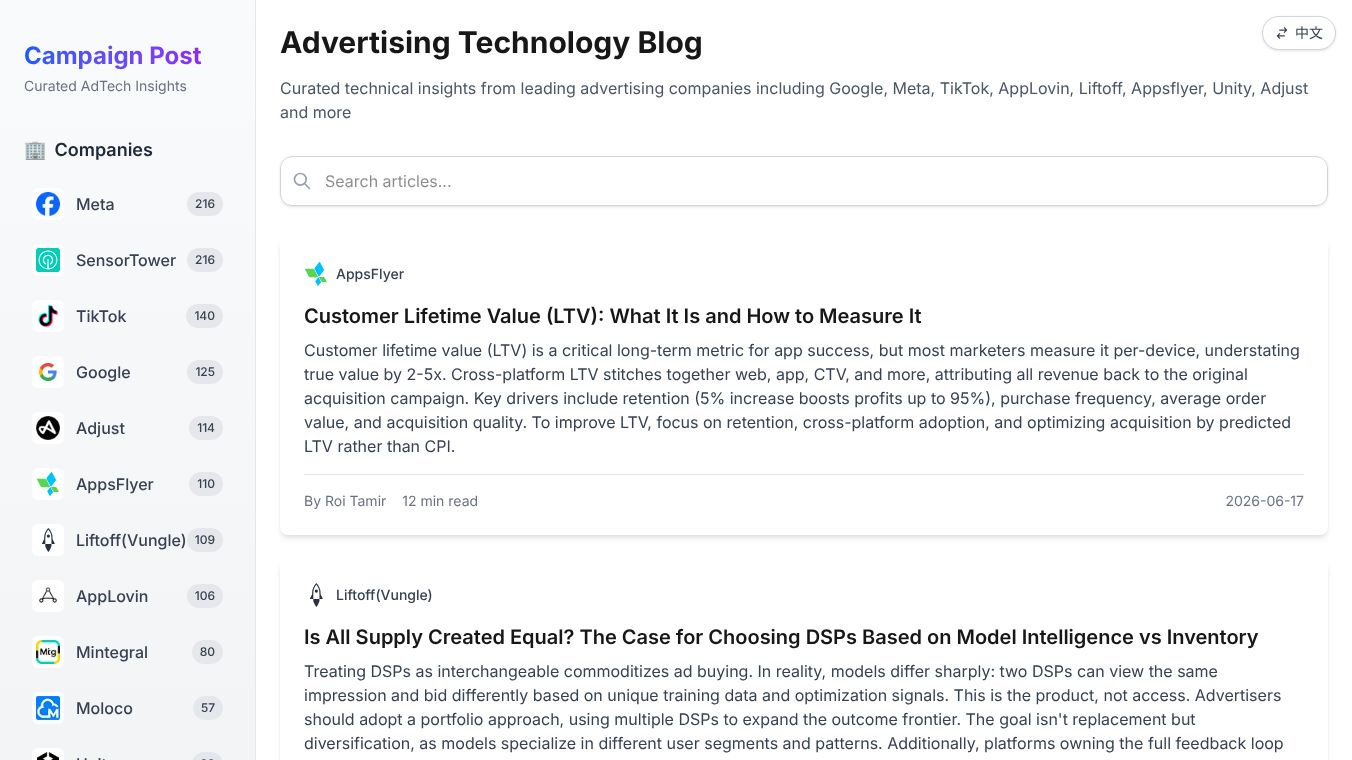Open the Is All Supply Created Equal article
The image size is (1352, 760).
tap(781, 637)
